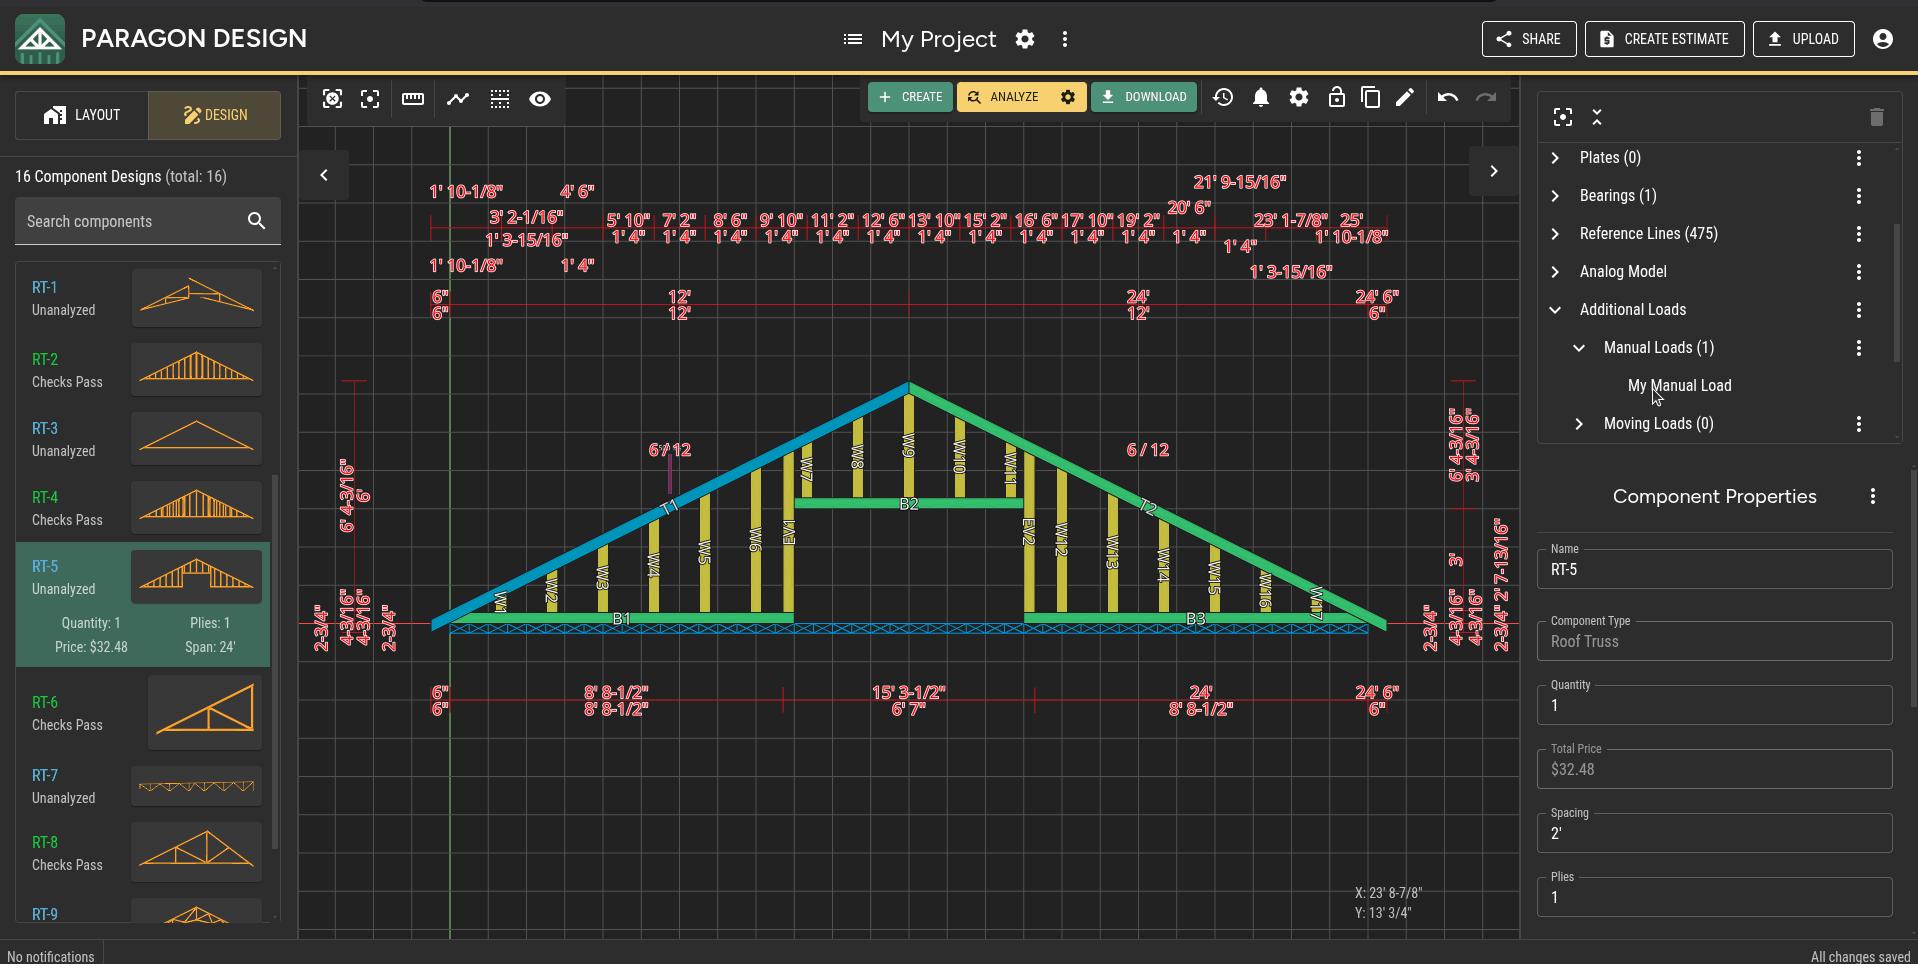Image resolution: width=1918 pixels, height=964 pixels.
Task: Switch to the Design tab
Action: click(x=215, y=115)
